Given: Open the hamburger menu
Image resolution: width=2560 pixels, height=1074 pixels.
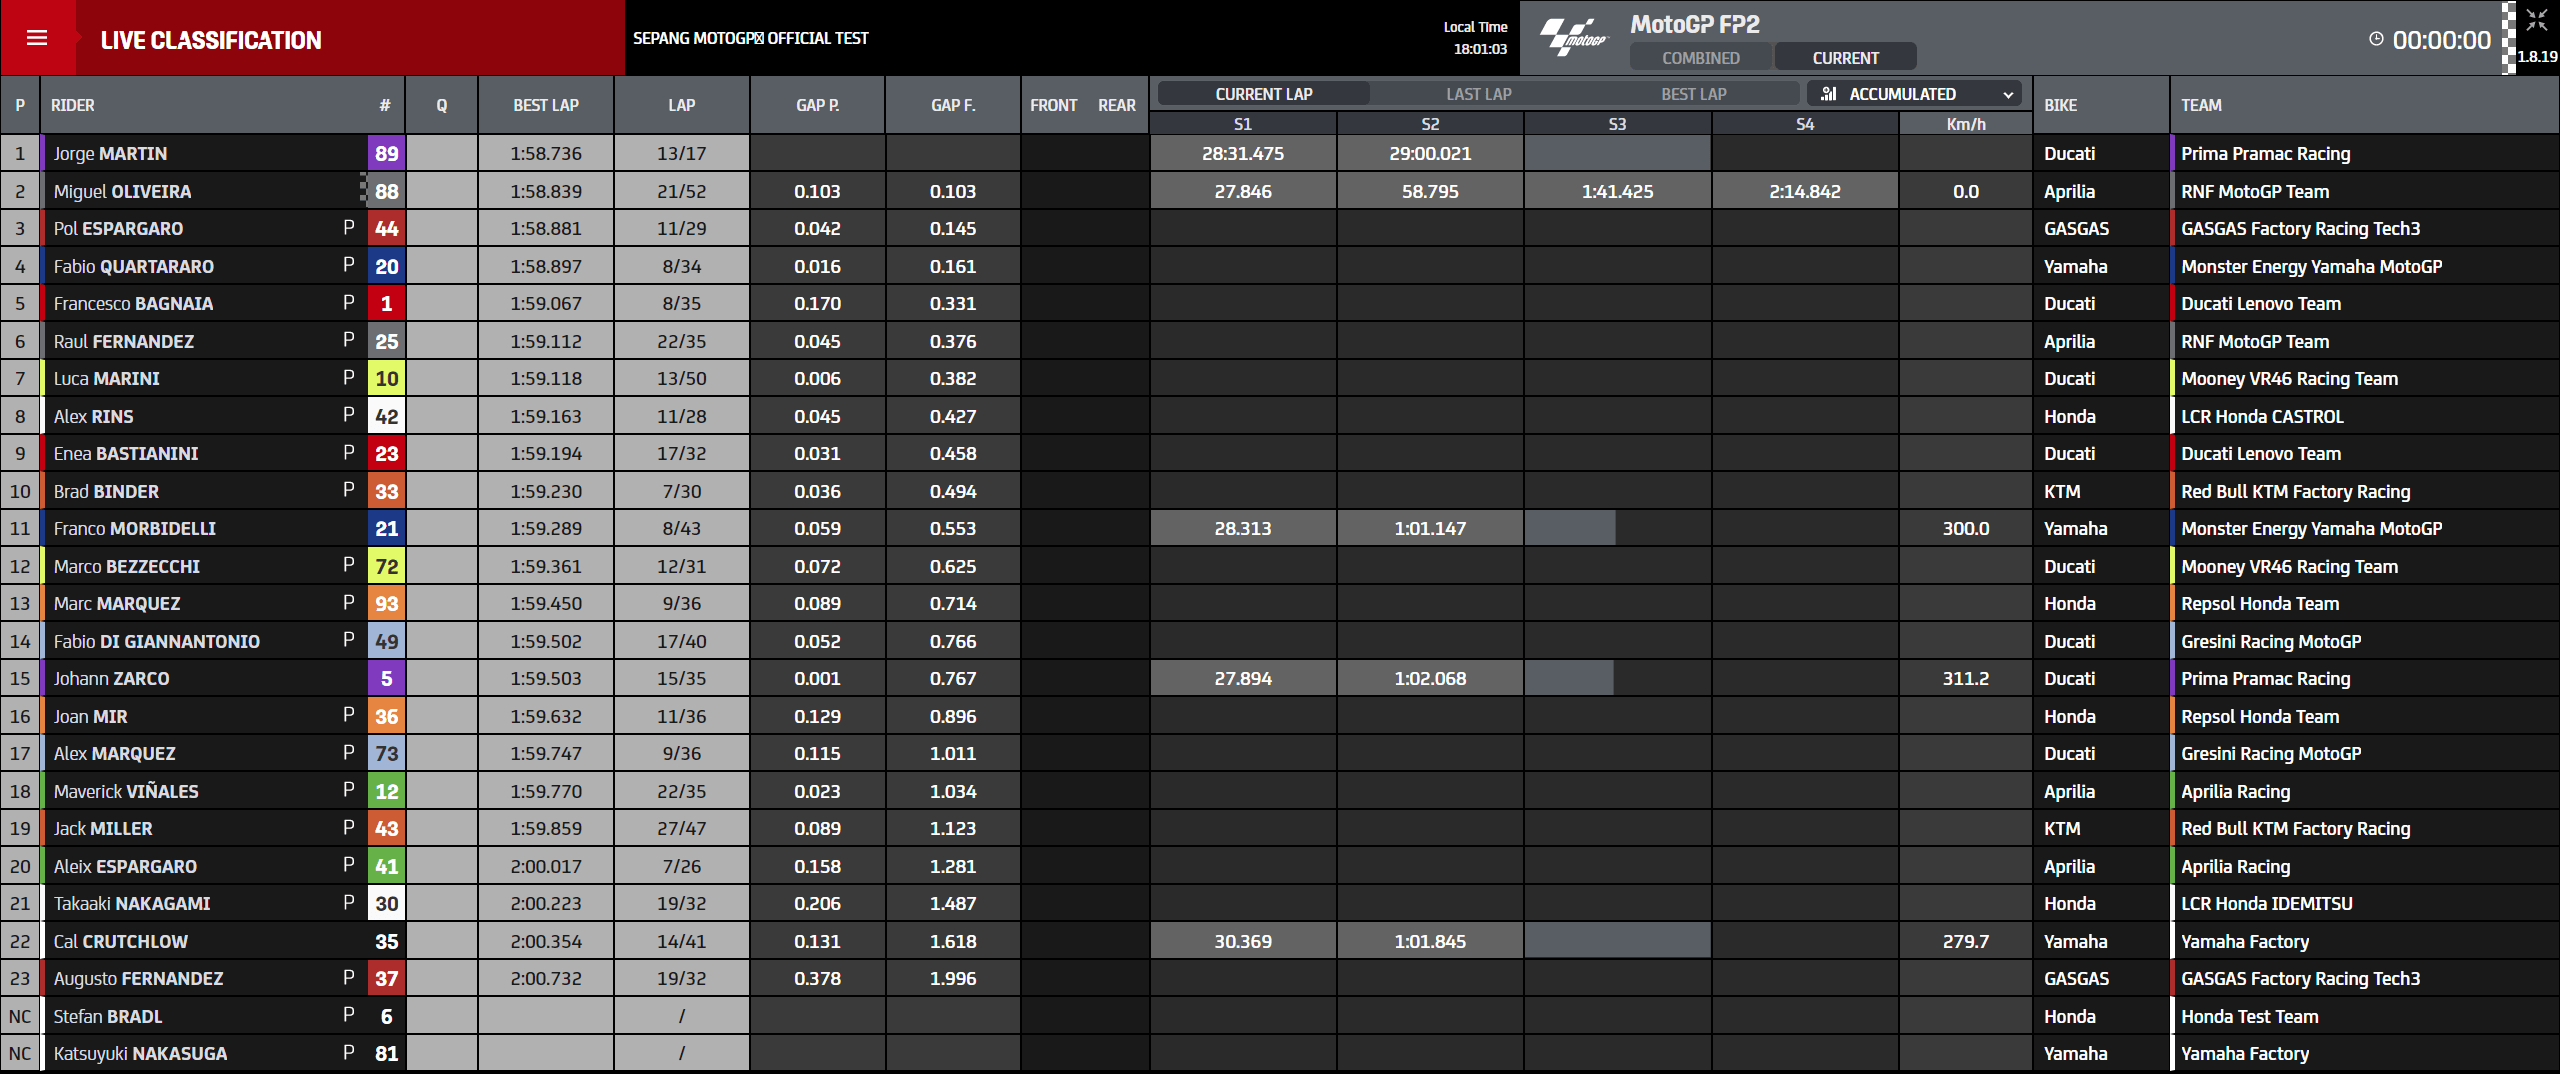Looking at the screenshot, I should pyautogui.click(x=37, y=38).
